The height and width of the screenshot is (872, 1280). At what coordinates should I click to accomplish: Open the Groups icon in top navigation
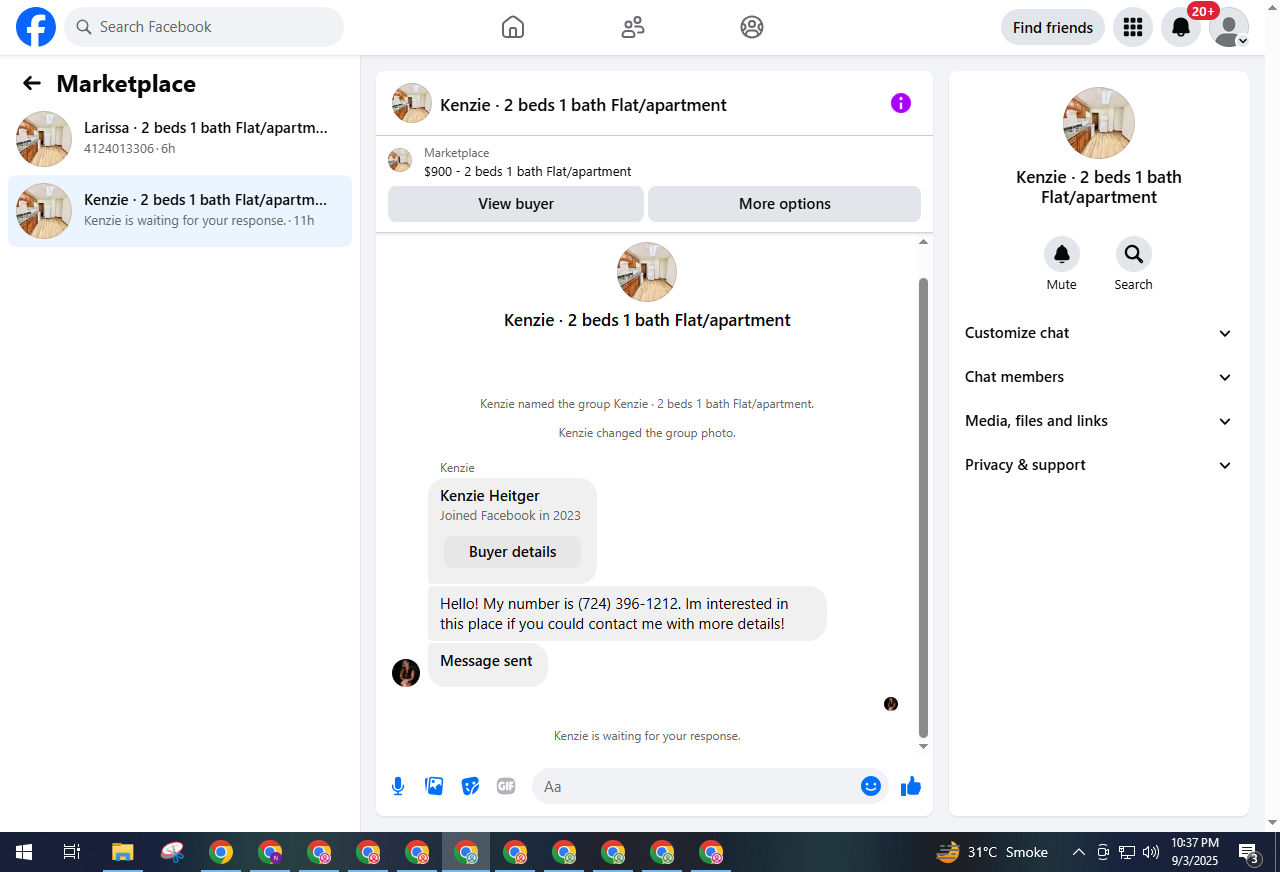[x=752, y=27]
